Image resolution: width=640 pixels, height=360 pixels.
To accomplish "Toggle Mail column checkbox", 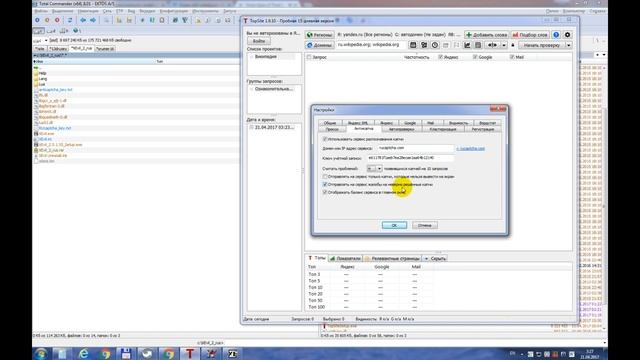I will [x=512, y=57].
